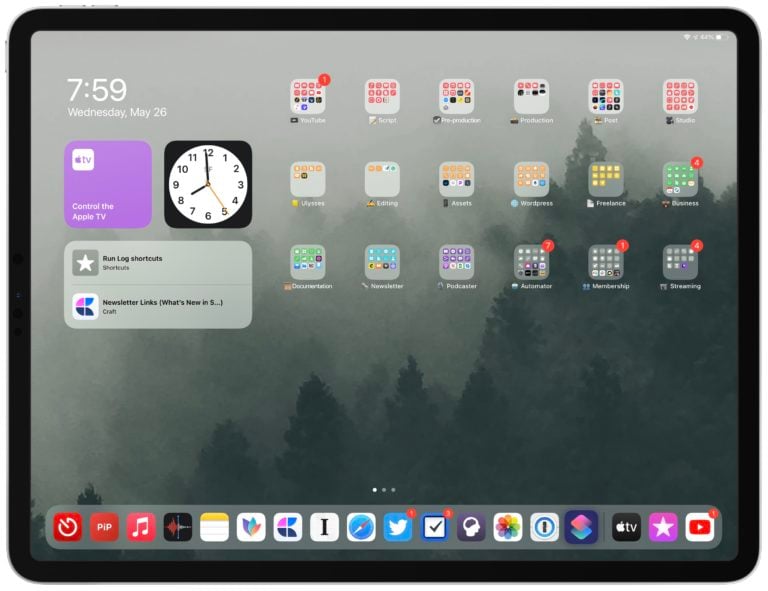Open Twitter from the dock
Image resolution: width=768 pixels, height=591 pixels.
pos(398,527)
